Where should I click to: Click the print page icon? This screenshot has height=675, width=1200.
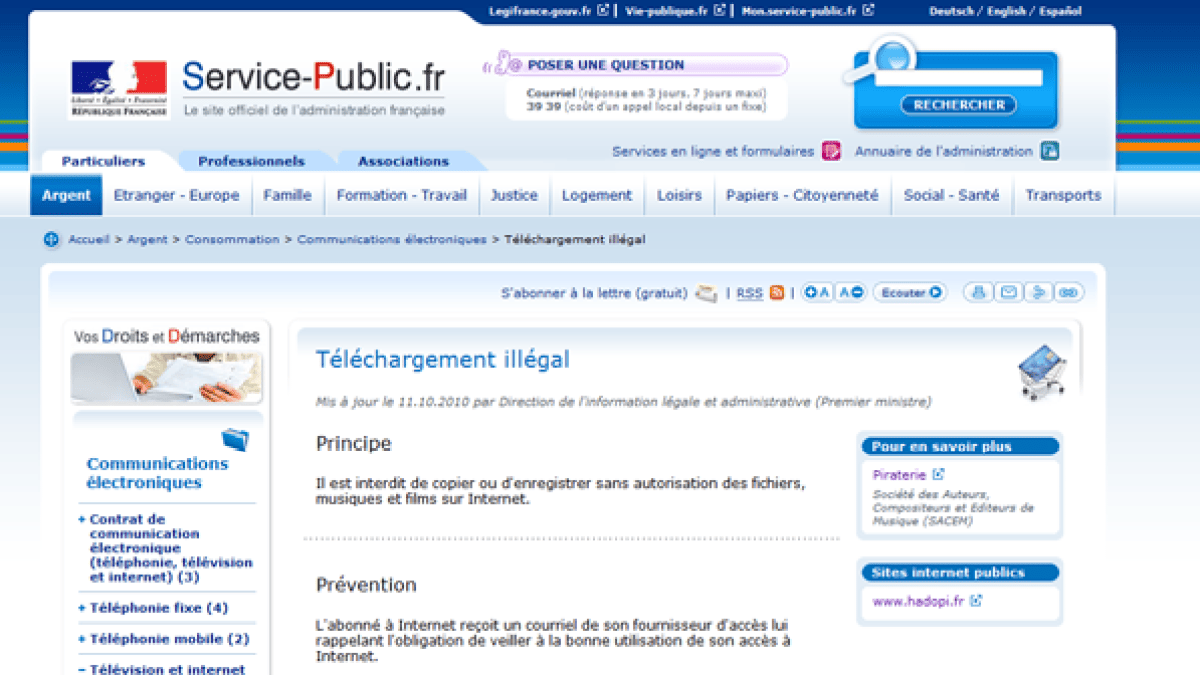(979, 293)
